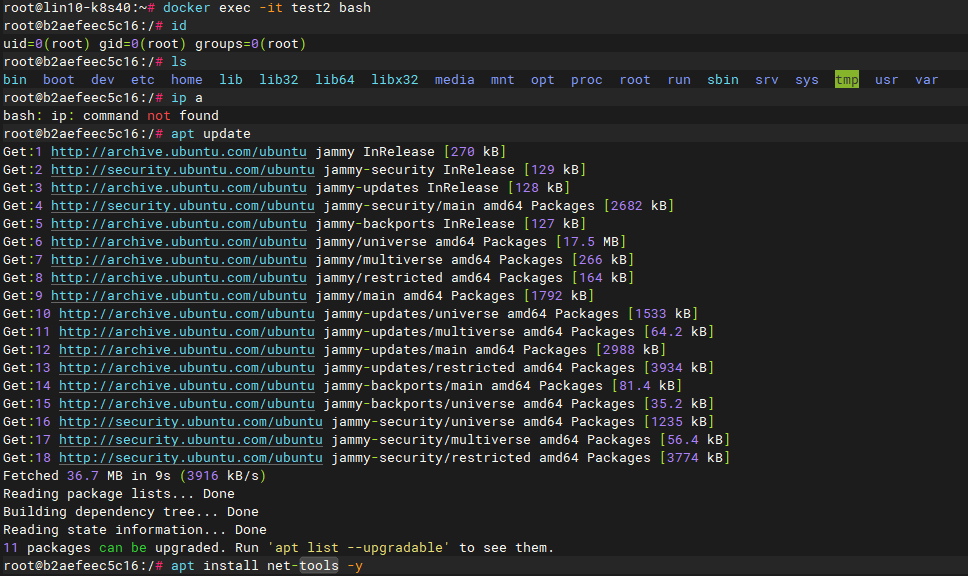This screenshot has width=968, height=576.
Task: Click the 'root' directory in ls output
Action: [635, 80]
